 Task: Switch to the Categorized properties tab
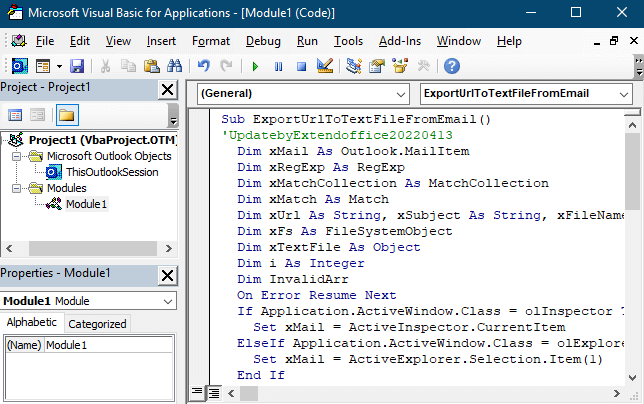97,323
